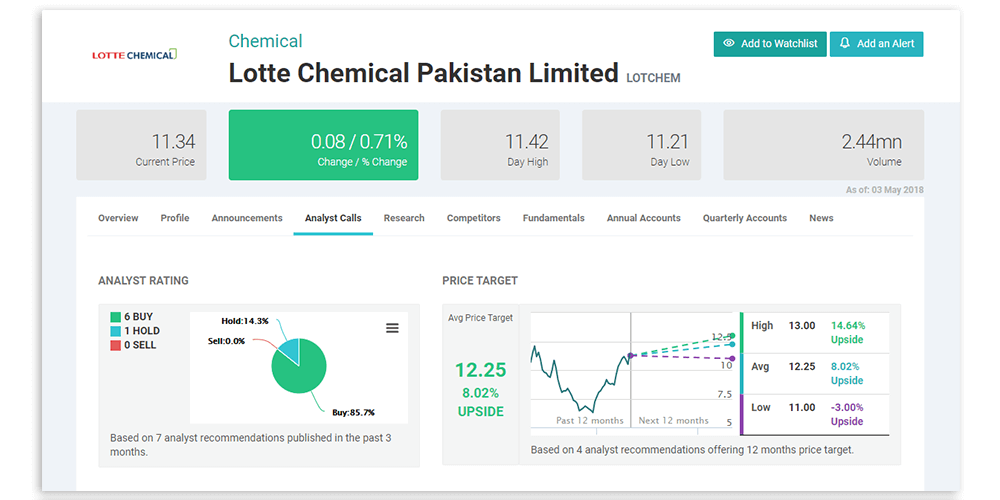Click the High 13.00 price target row

pyautogui.click(x=815, y=332)
